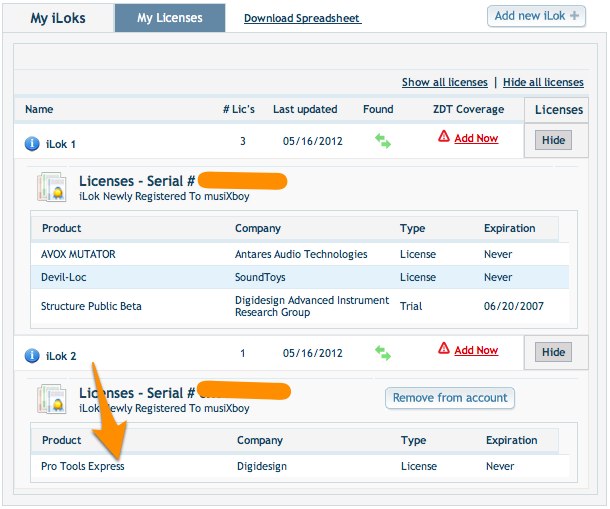
Task: Click the license certificate icon under iLok 2
Action: [x=52, y=399]
